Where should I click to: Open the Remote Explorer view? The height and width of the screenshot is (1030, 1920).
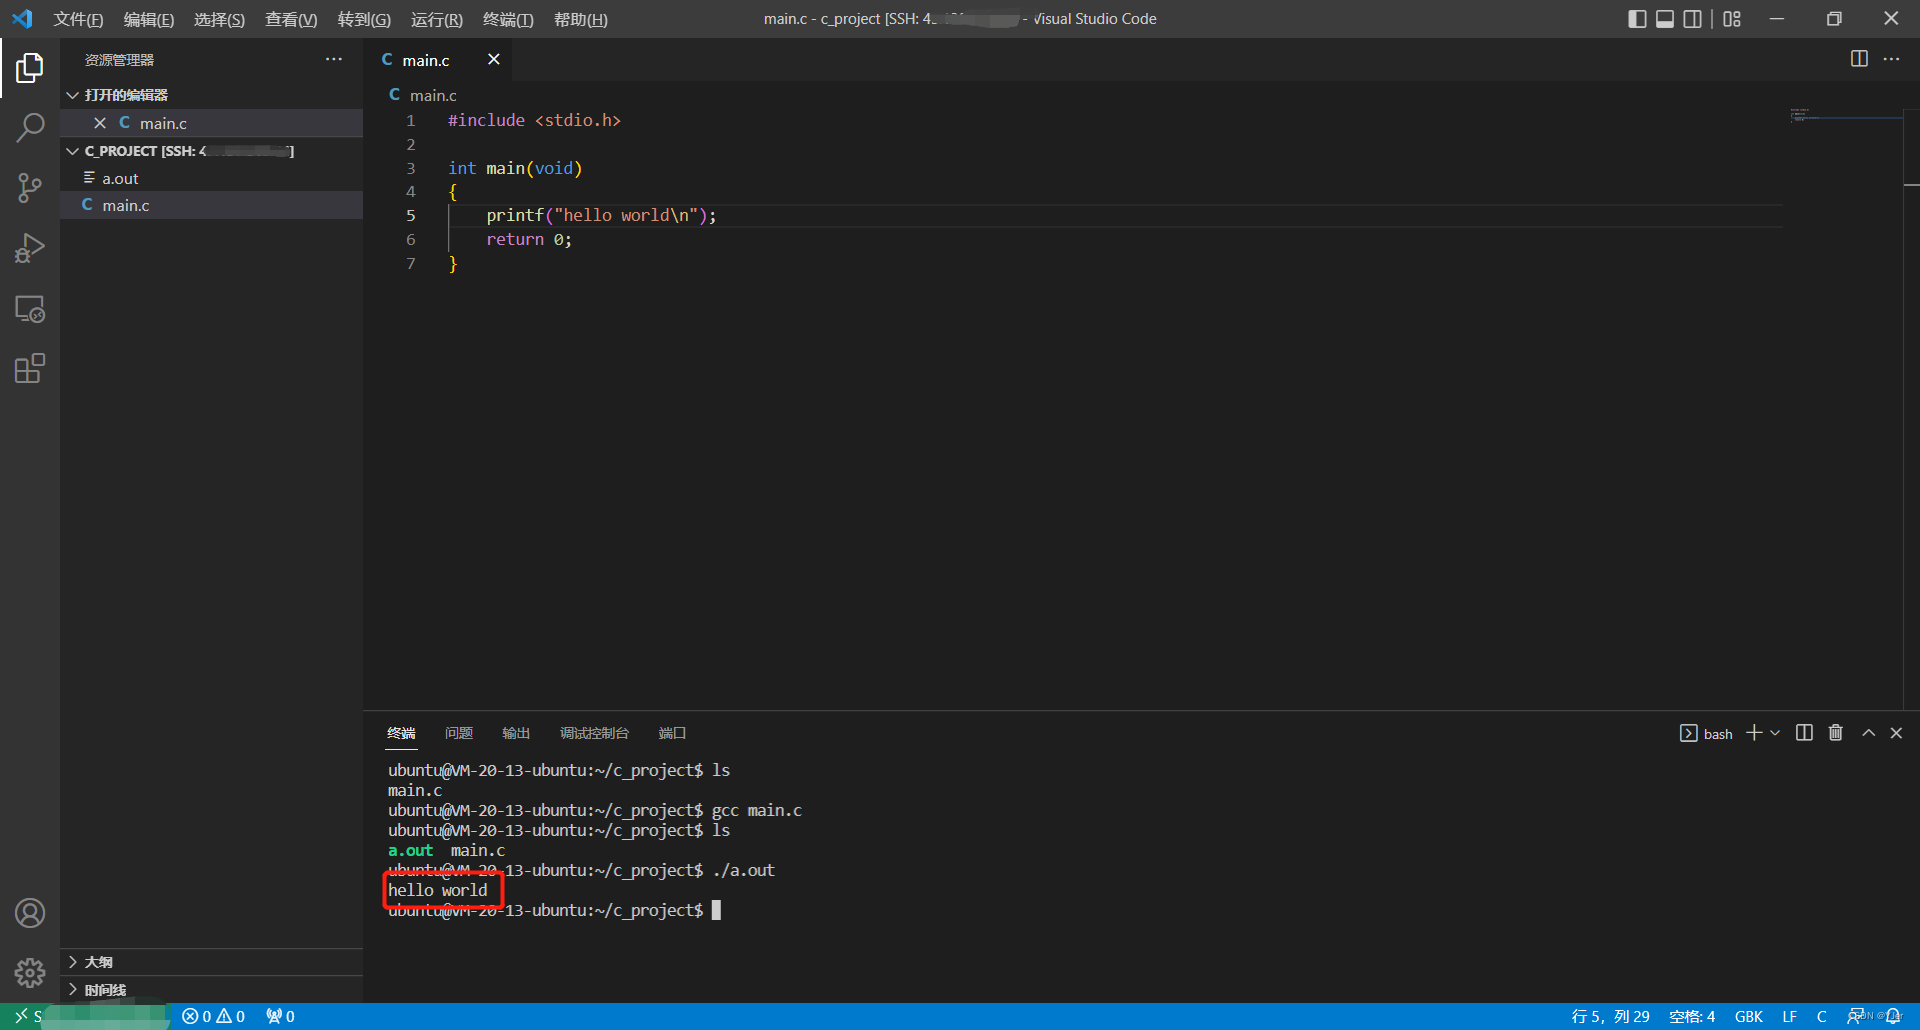coord(30,309)
